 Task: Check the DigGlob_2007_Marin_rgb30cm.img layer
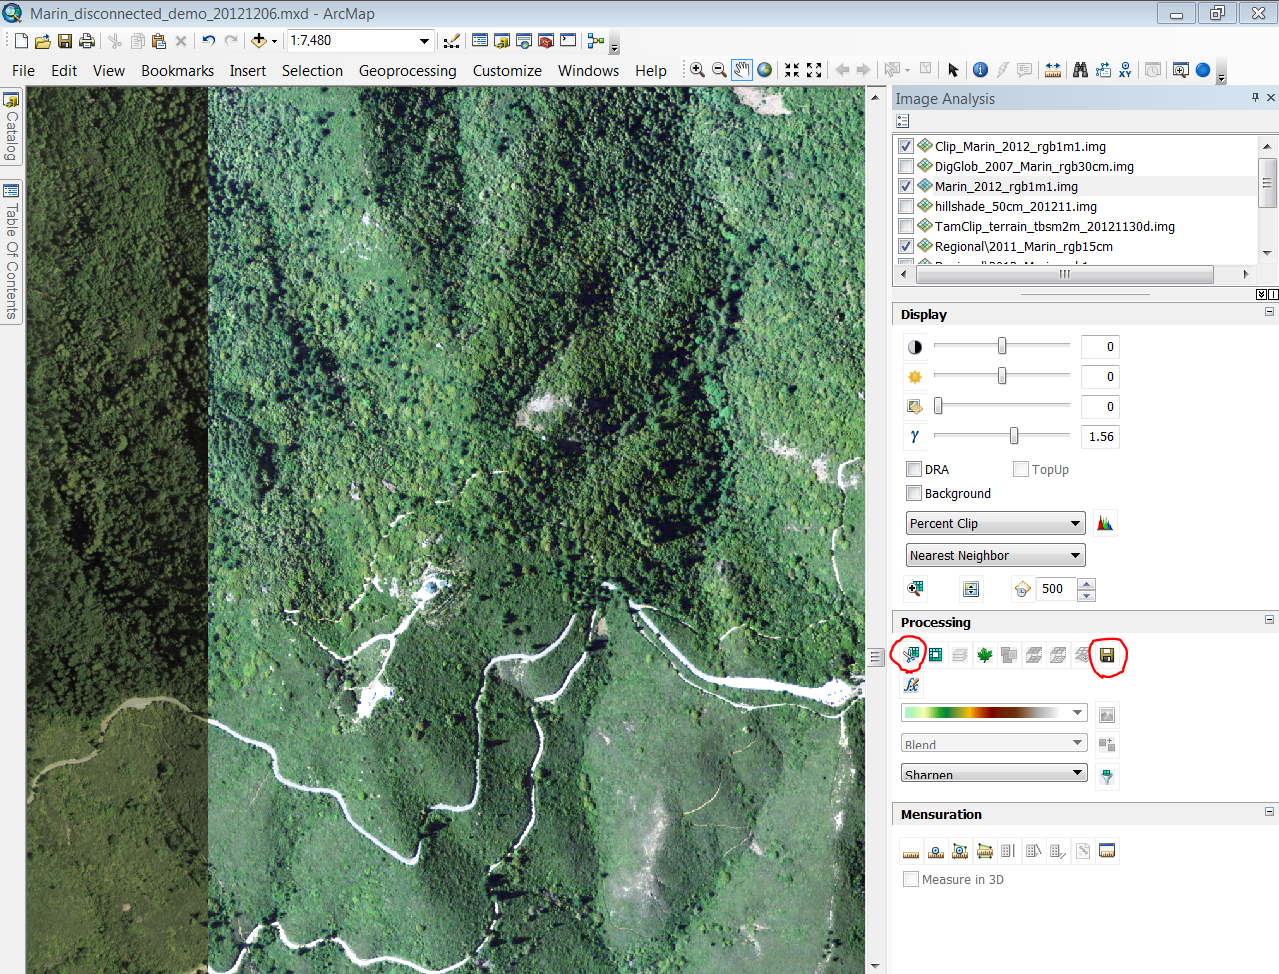[x=906, y=166]
